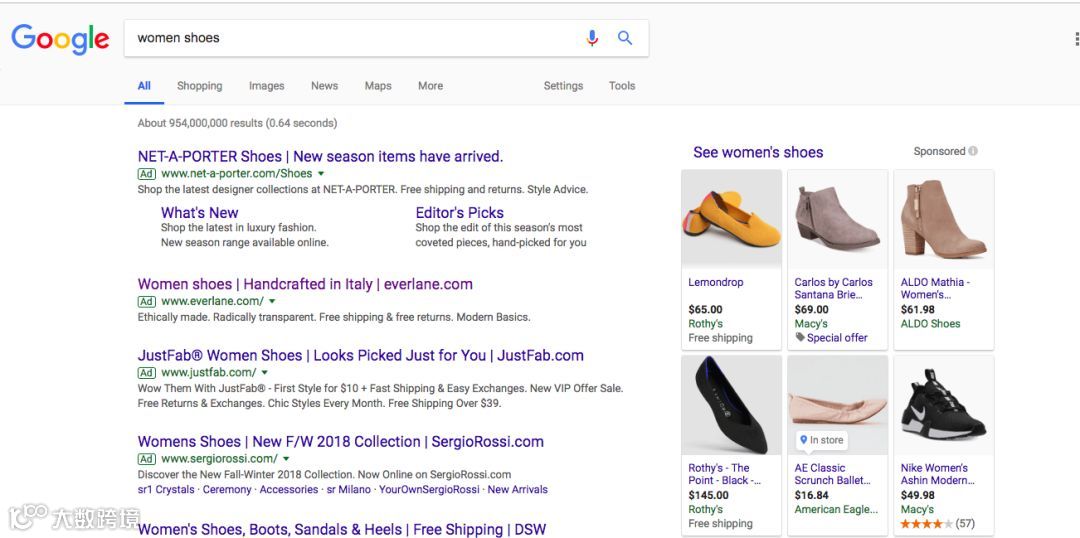Screen dimensions: 1080x538
Task: Click the www.everlane.com/ URL text
Action: [x=213, y=301]
